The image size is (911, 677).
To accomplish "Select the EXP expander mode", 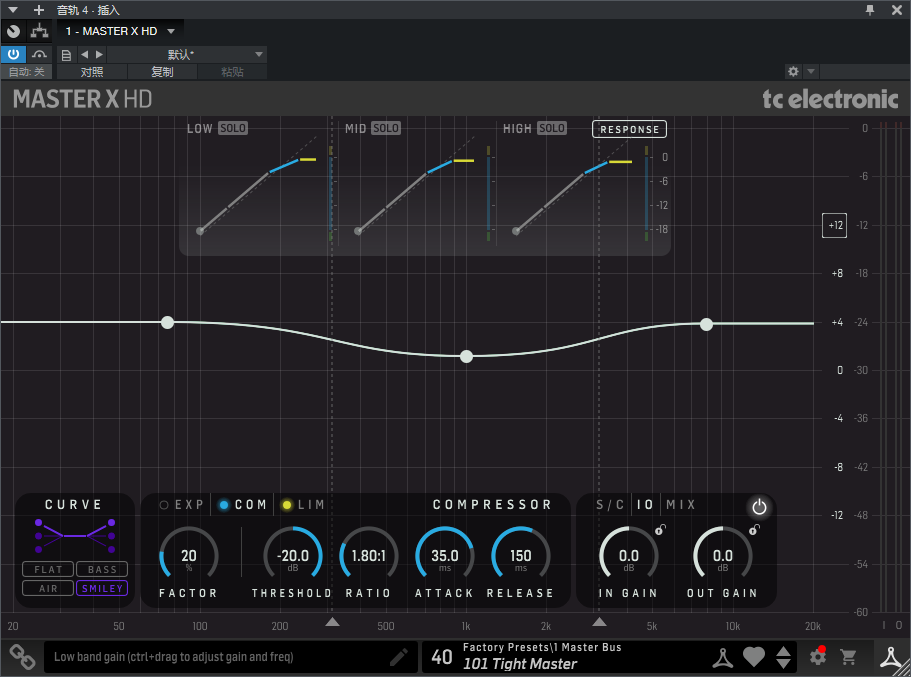I will 182,505.
